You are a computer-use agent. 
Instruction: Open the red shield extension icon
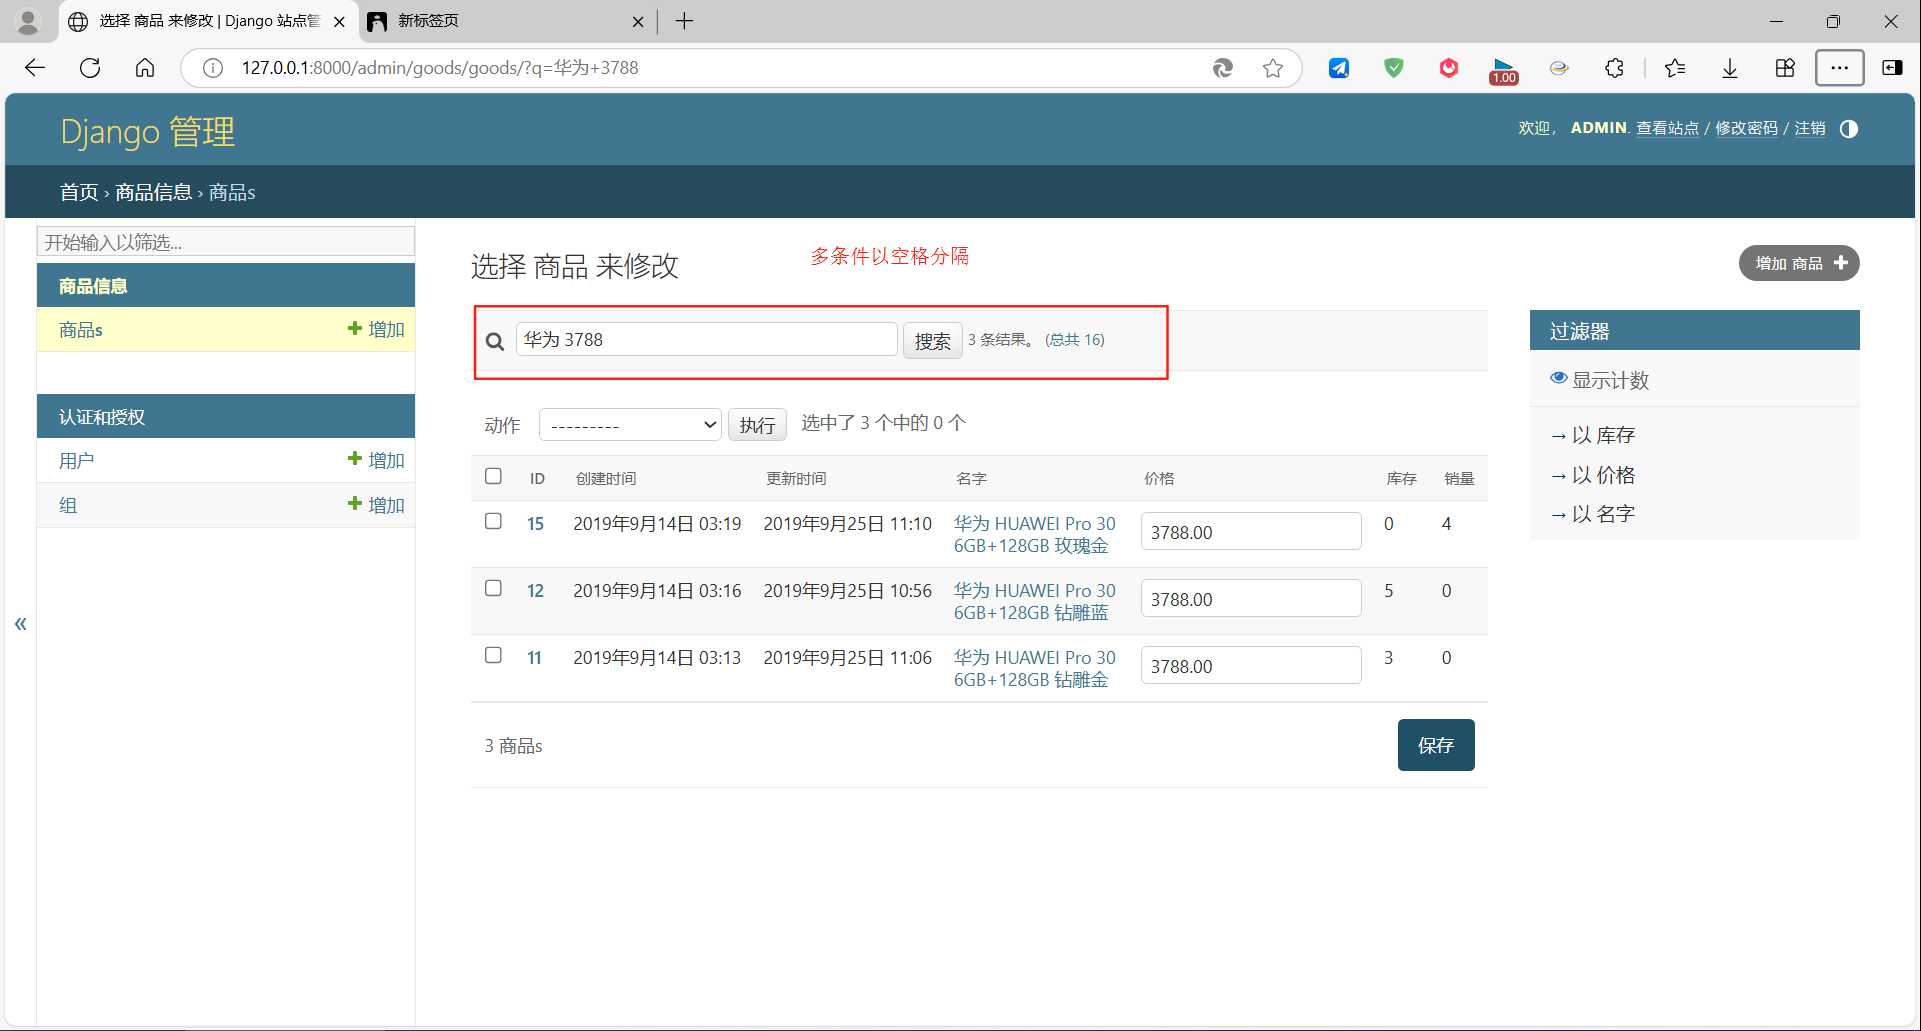(1448, 68)
